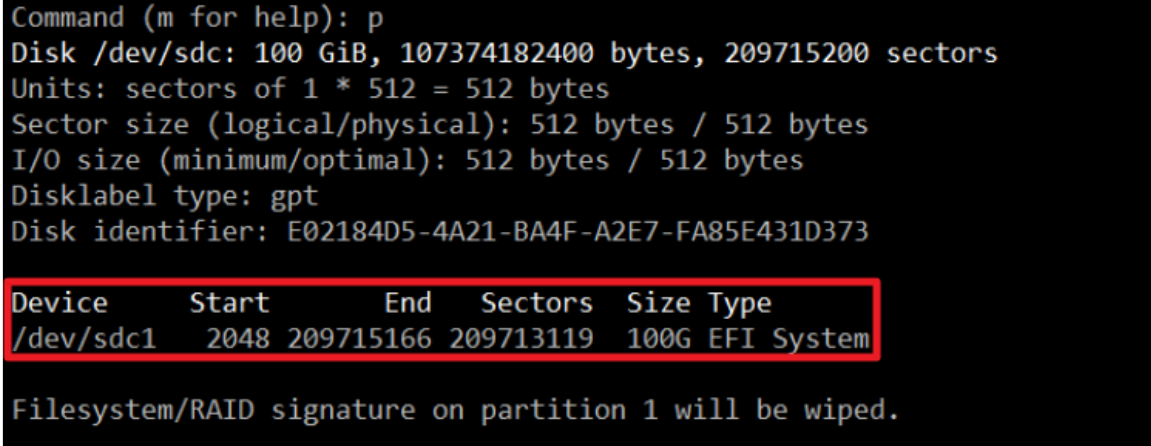This screenshot has width=1151, height=446.
Task: Click the "Filesystem/RAID signature" warning line
Action: [x=456, y=409]
